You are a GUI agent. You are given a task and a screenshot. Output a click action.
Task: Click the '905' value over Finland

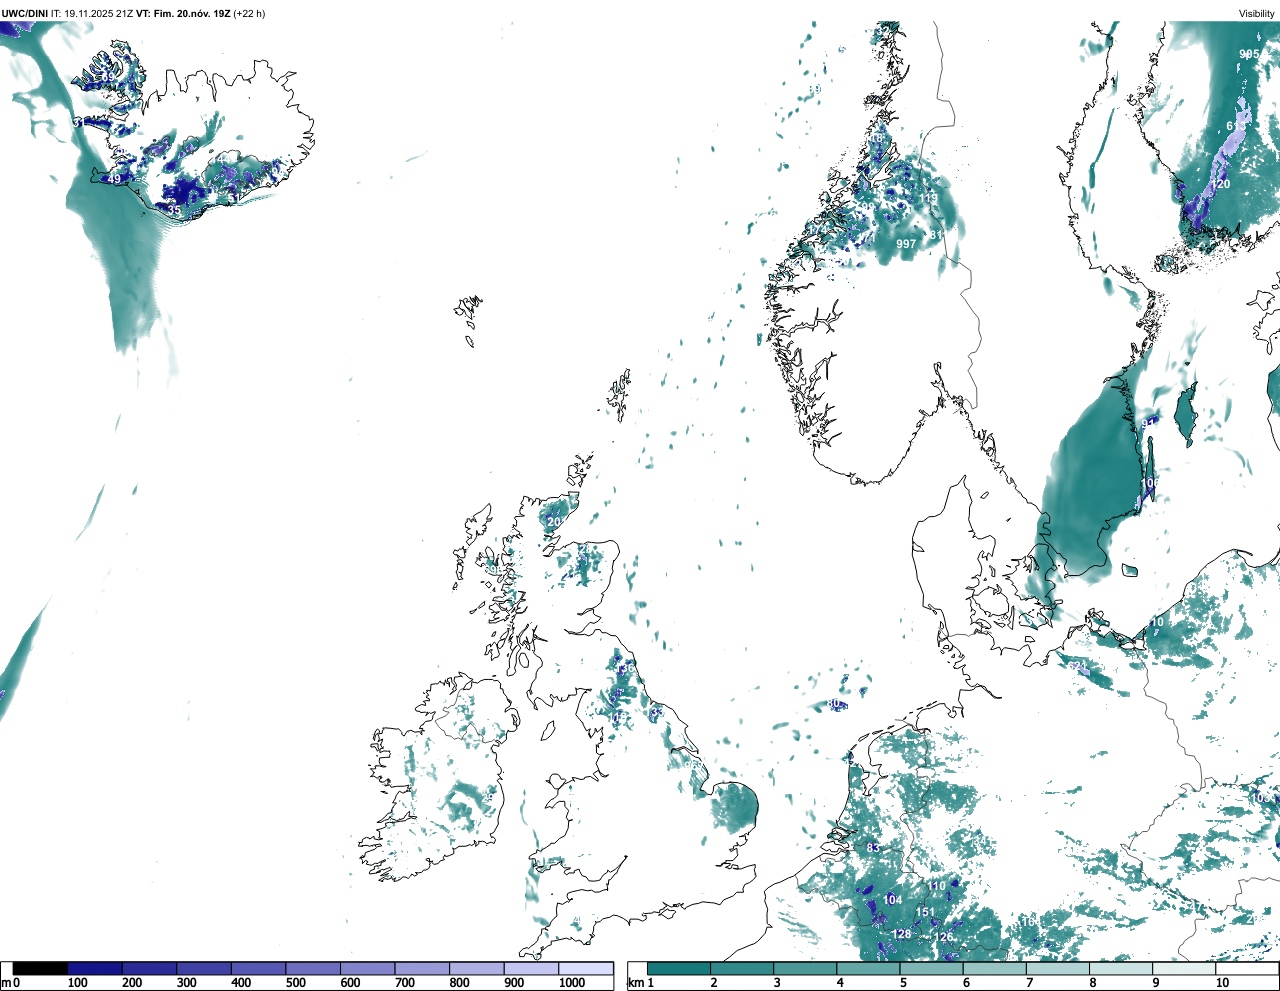(1249, 54)
